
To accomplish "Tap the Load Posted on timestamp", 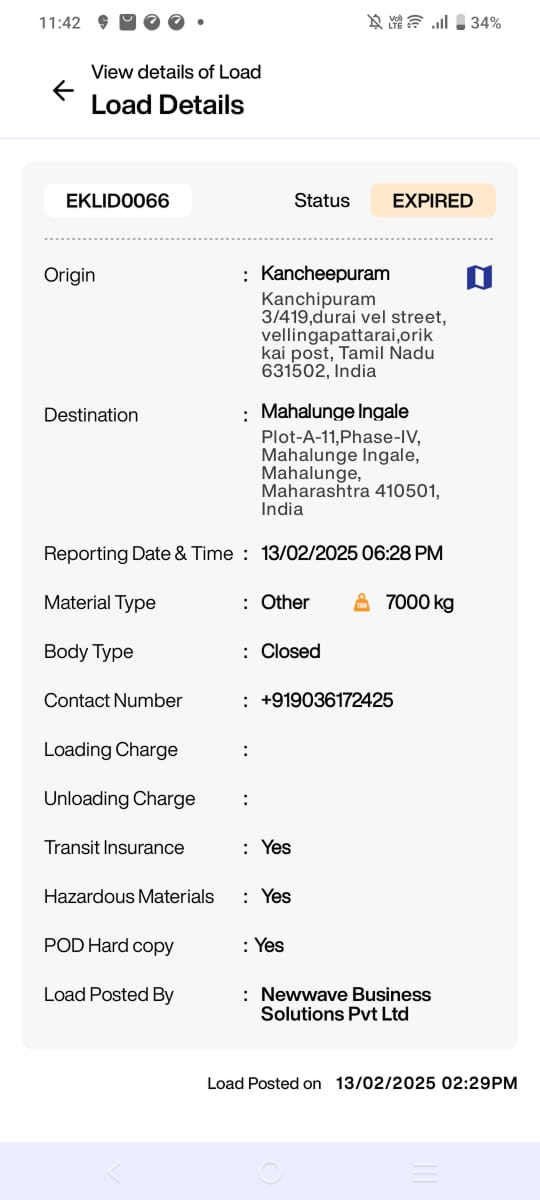I will [426, 1083].
